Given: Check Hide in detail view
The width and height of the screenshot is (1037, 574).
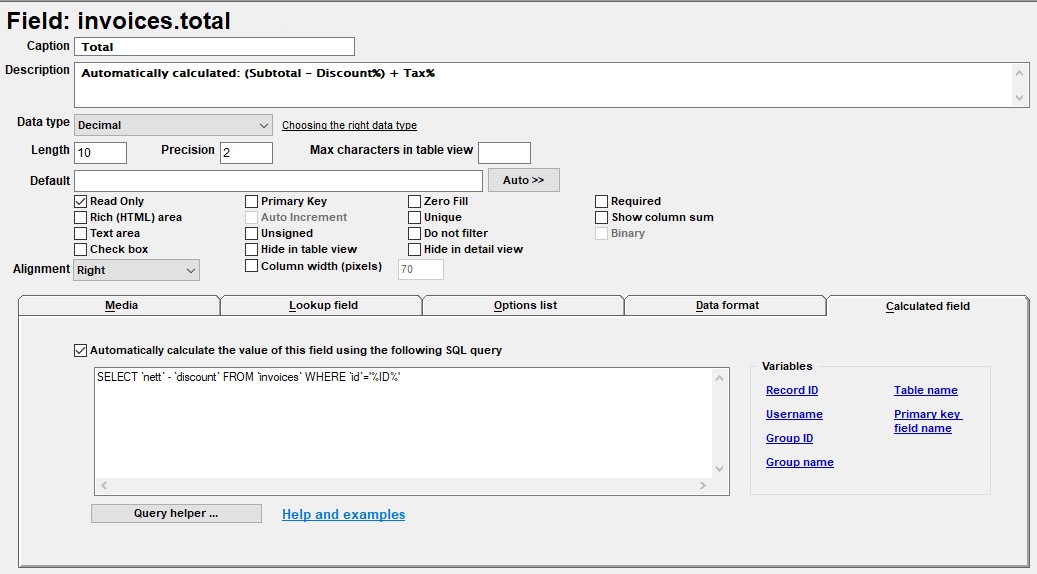Looking at the screenshot, I should 415,249.
